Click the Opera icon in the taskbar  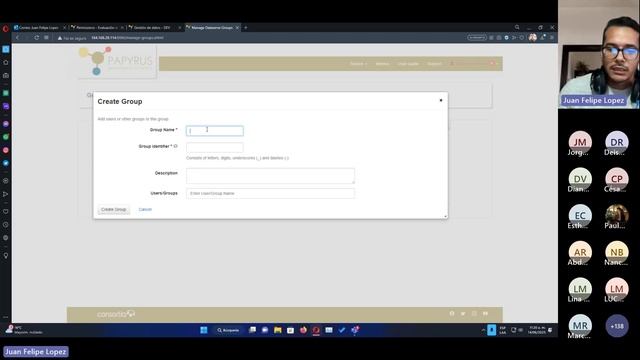(x=316, y=330)
